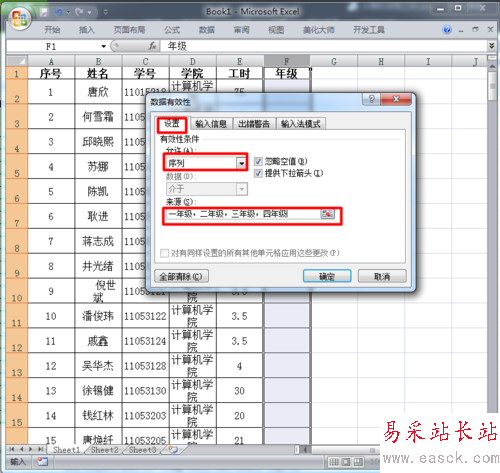Viewport: 500px width, 473px height.
Task: Click cell containing 吴华杰
Action: coord(98,366)
